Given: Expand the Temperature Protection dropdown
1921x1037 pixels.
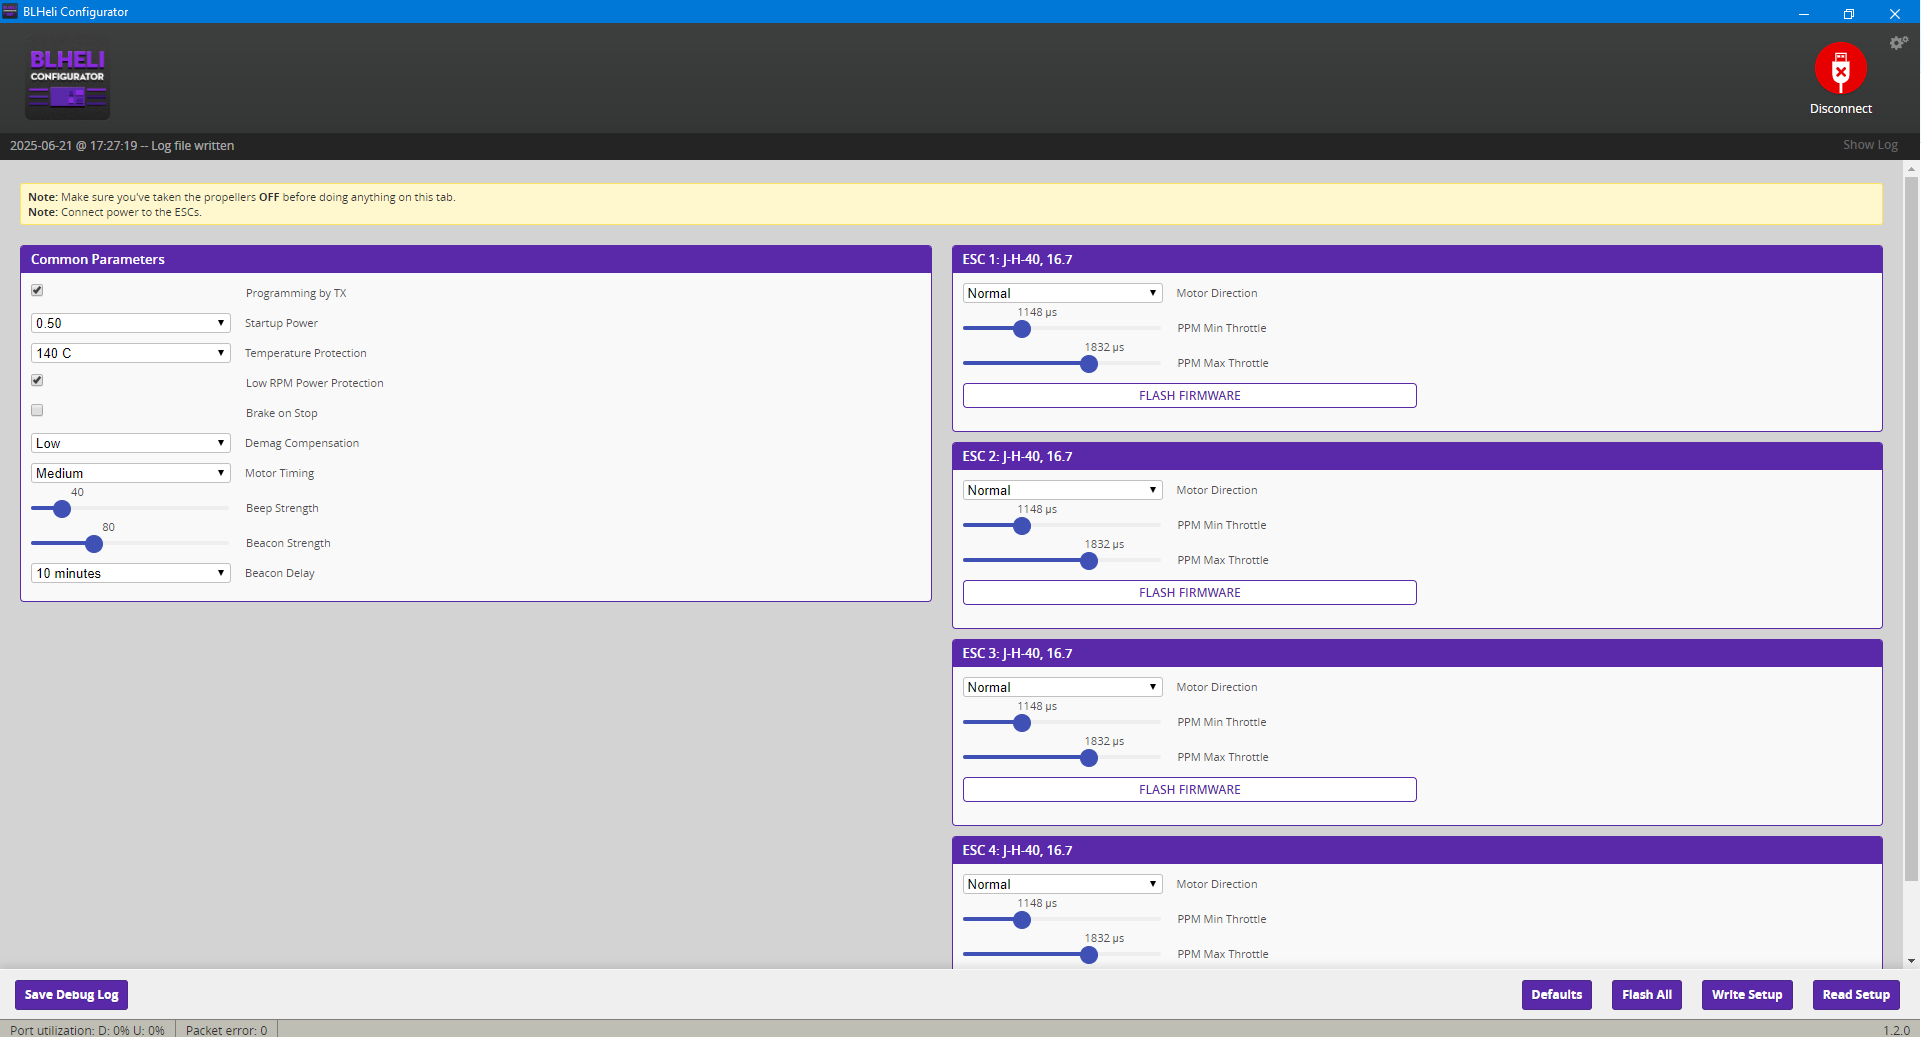Looking at the screenshot, I should pyautogui.click(x=130, y=353).
